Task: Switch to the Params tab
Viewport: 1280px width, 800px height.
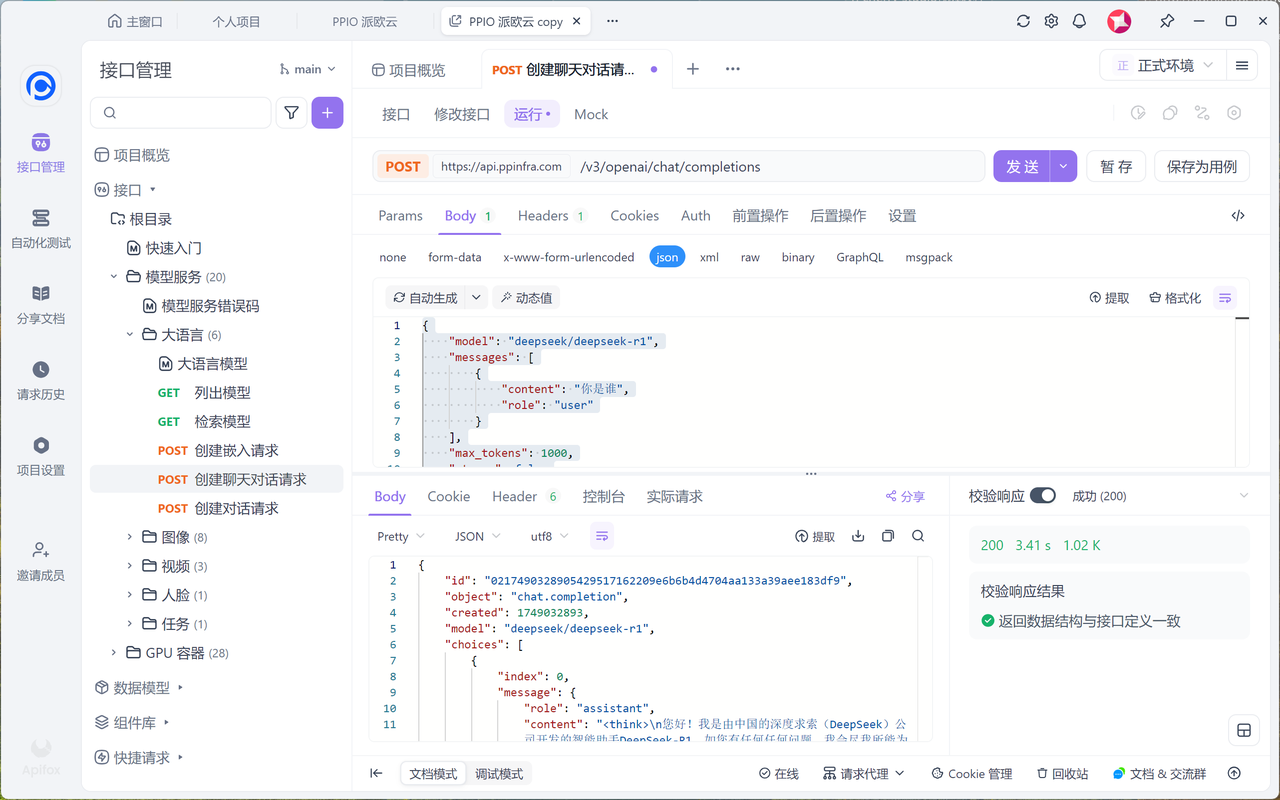Action: point(400,216)
